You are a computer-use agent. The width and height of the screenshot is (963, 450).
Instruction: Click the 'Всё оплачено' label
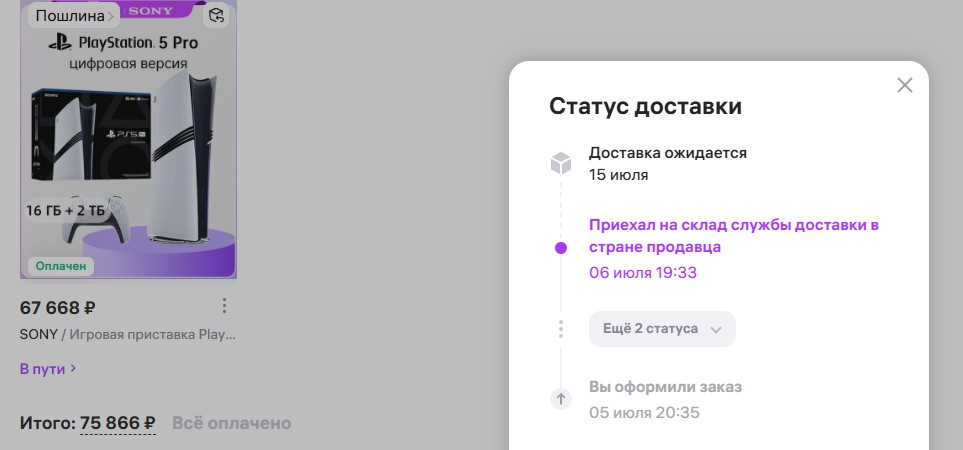pyautogui.click(x=232, y=423)
